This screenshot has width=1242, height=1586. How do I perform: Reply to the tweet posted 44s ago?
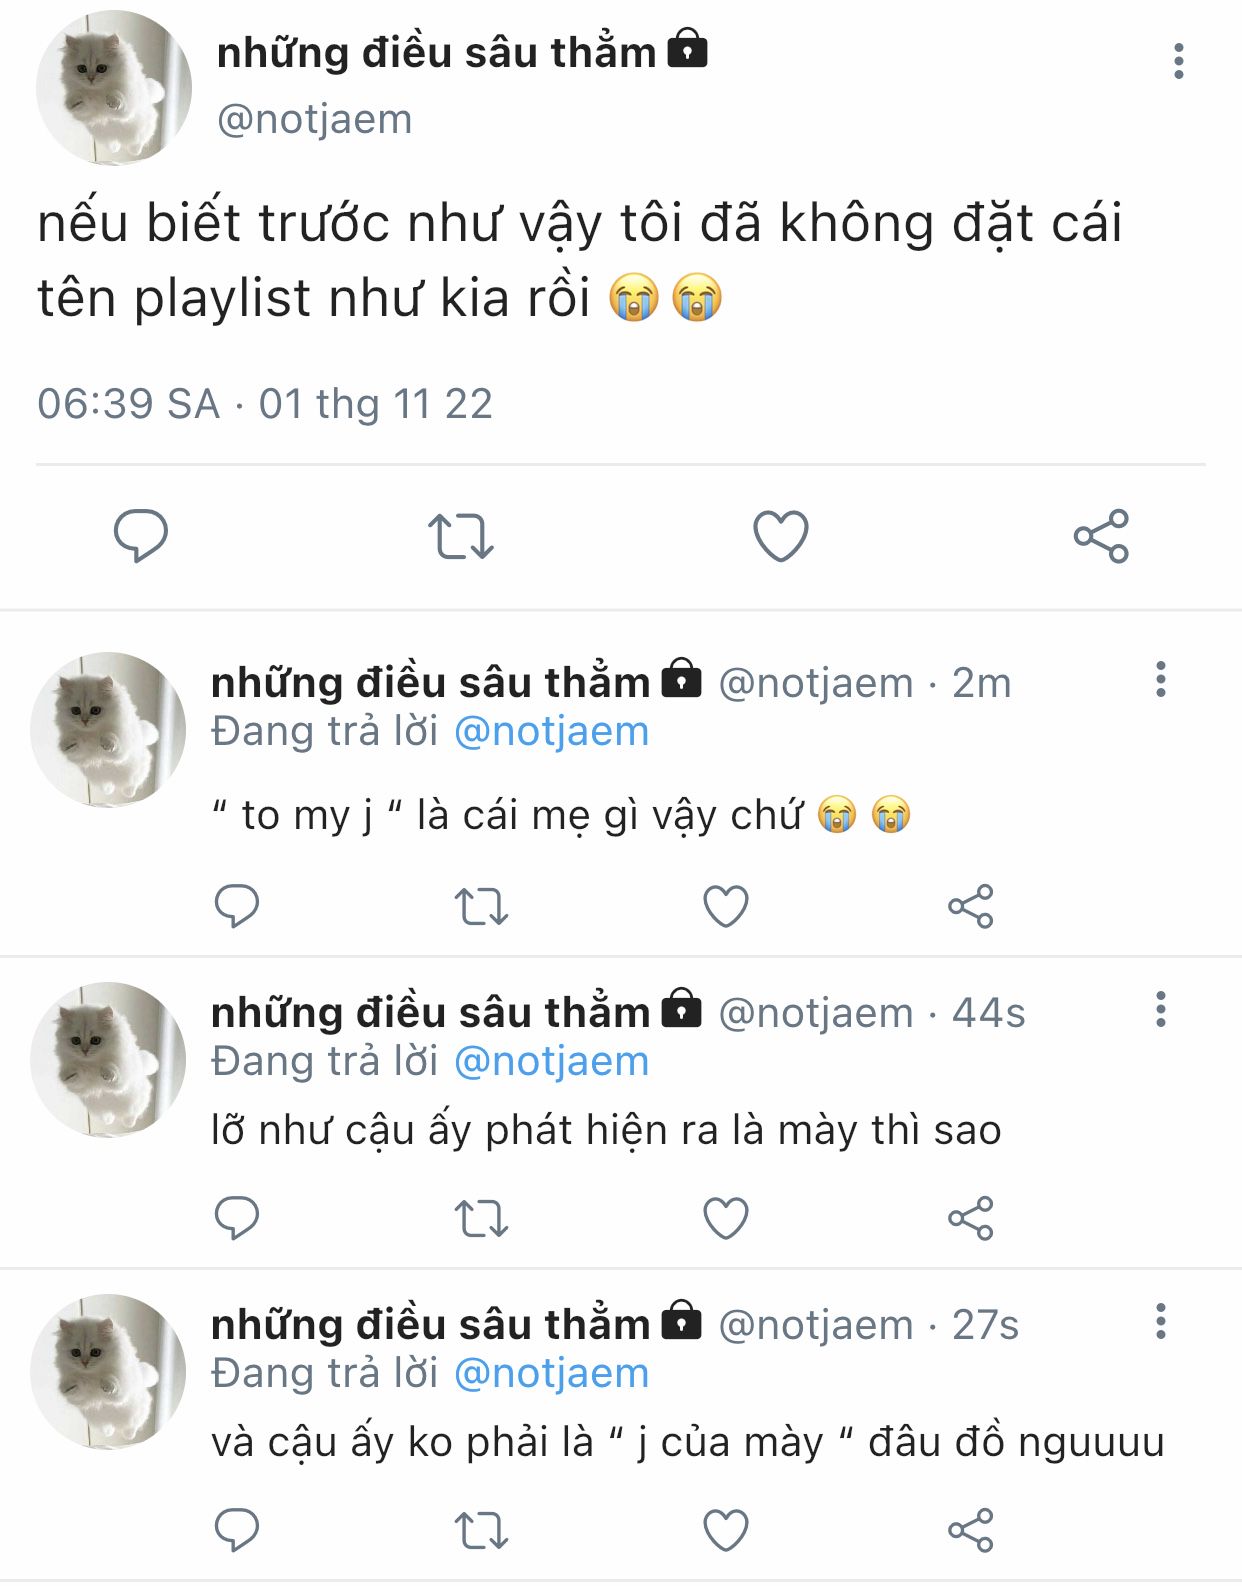tap(237, 1218)
